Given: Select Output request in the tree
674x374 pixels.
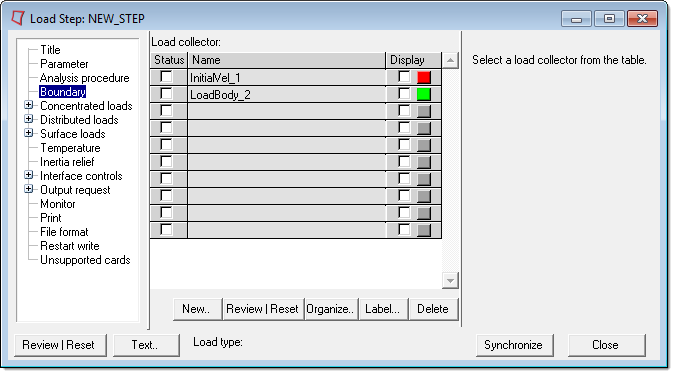Looking at the screenshot, I should coord(75,190).
